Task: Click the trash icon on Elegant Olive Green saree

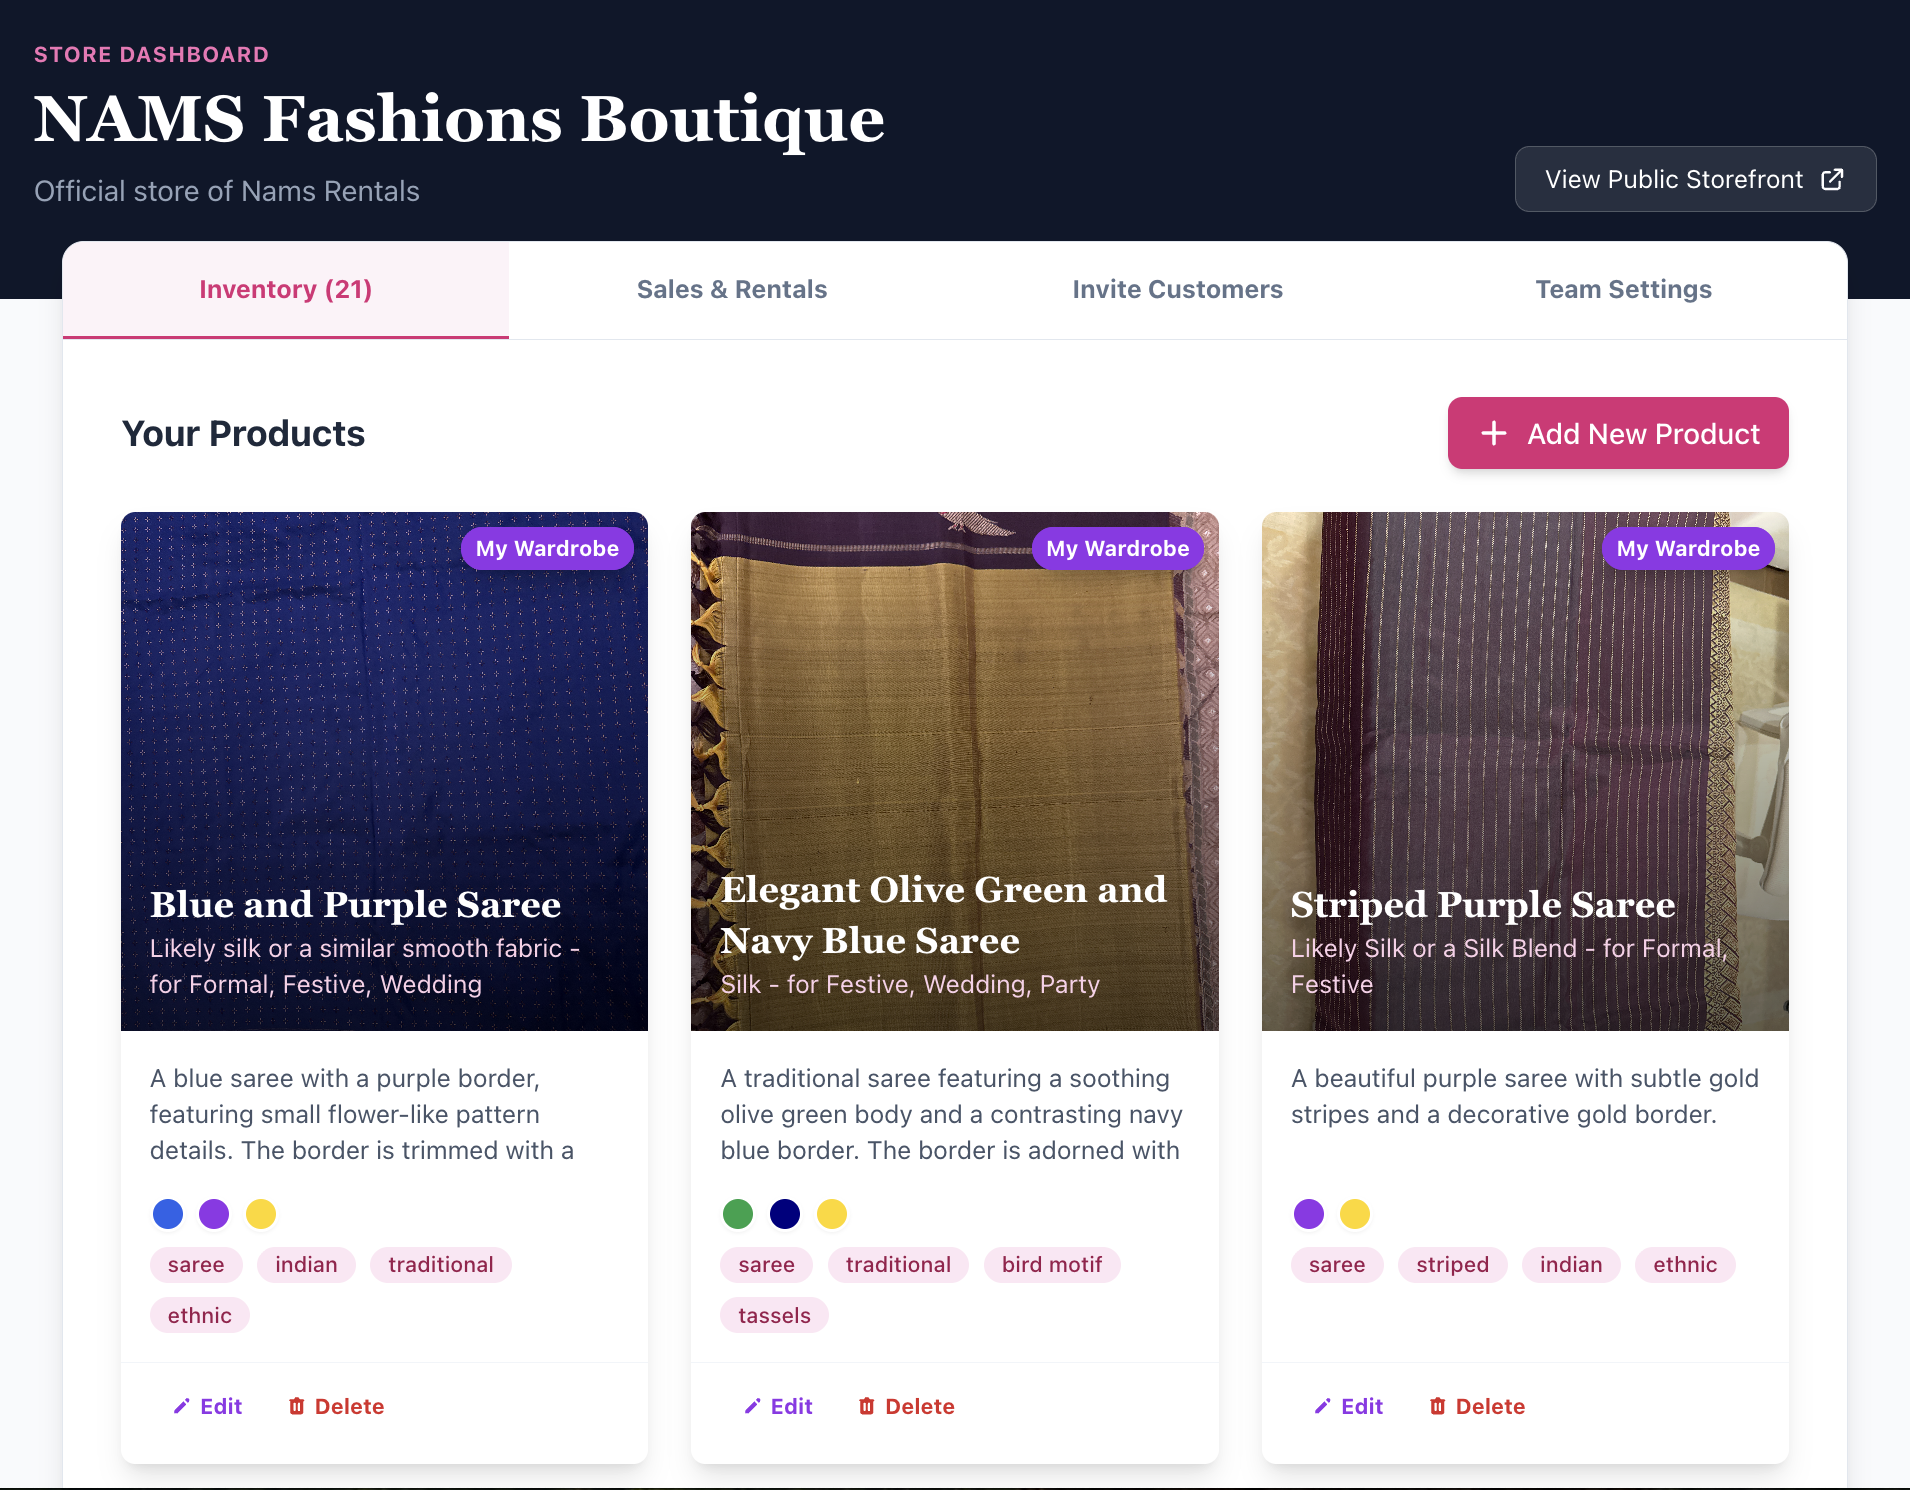Action: point(867,1406)
